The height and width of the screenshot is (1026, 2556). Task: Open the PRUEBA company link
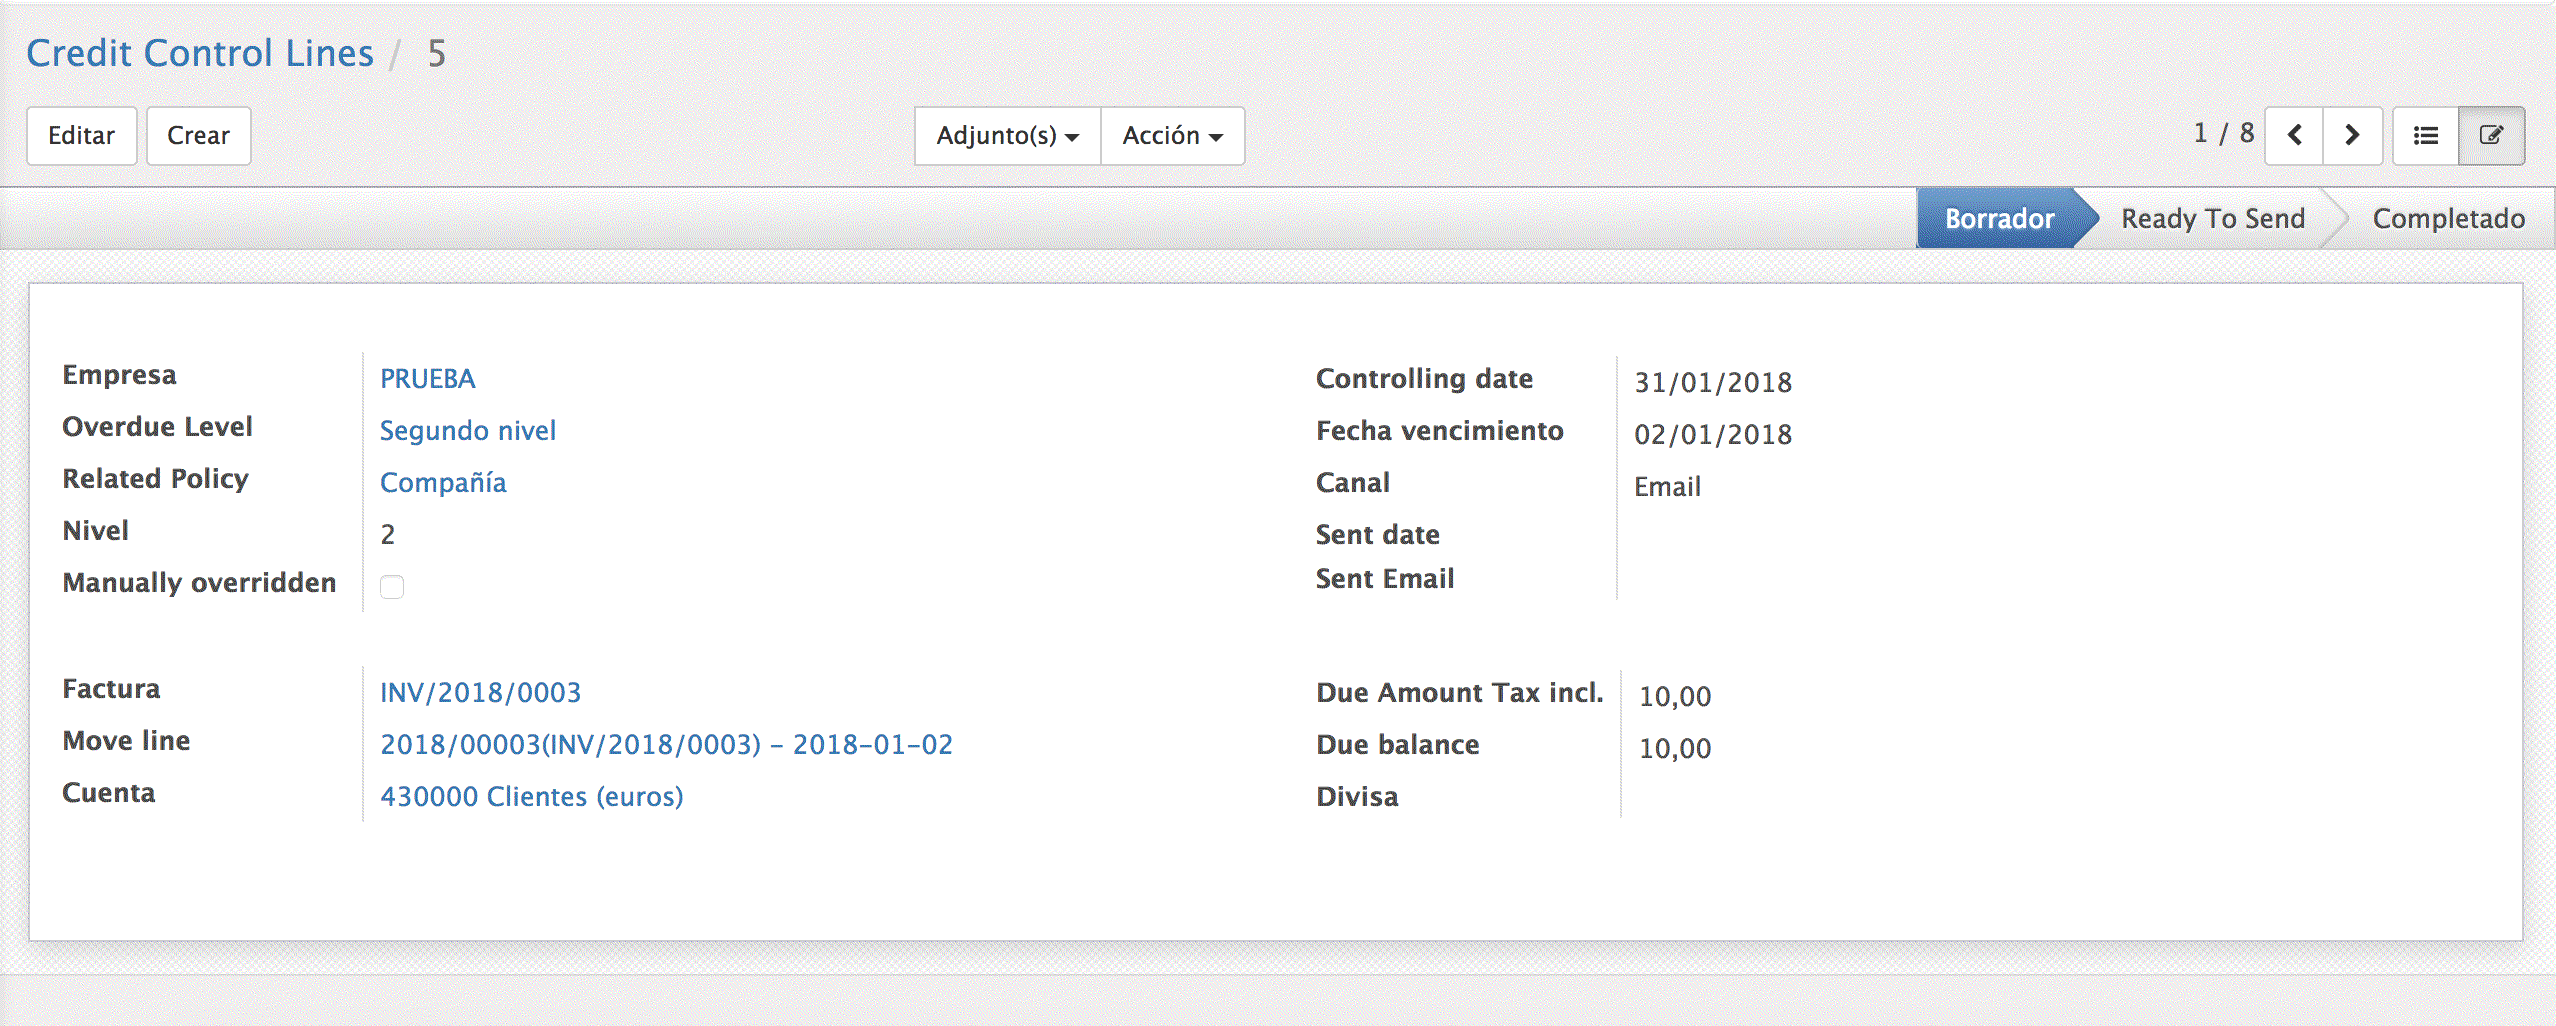[x=427, y=379]
